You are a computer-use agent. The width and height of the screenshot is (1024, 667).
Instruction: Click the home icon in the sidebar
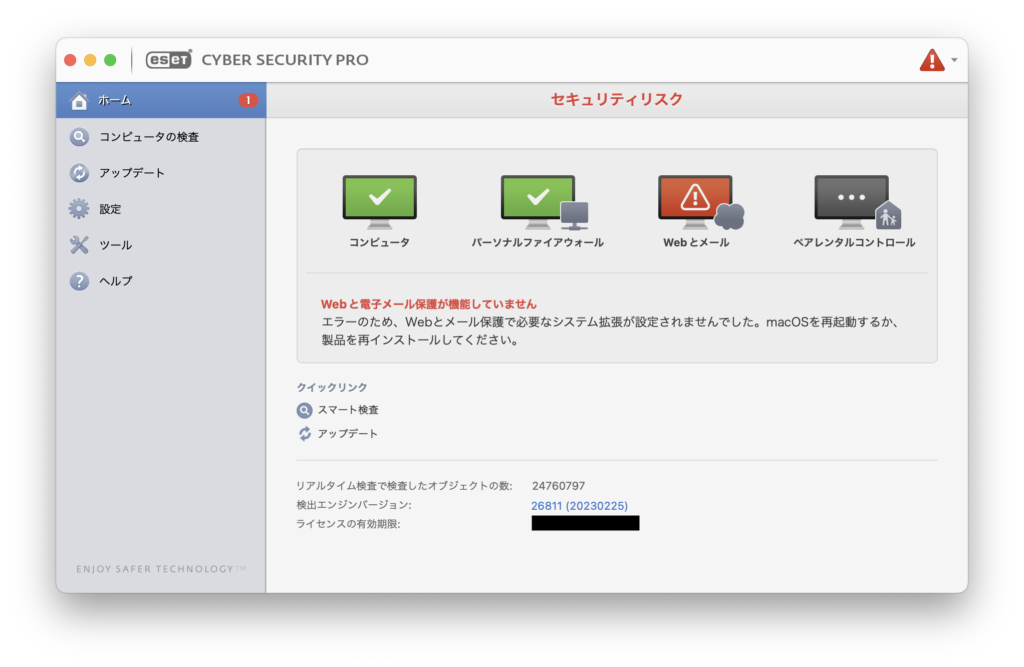coord(79,101)
